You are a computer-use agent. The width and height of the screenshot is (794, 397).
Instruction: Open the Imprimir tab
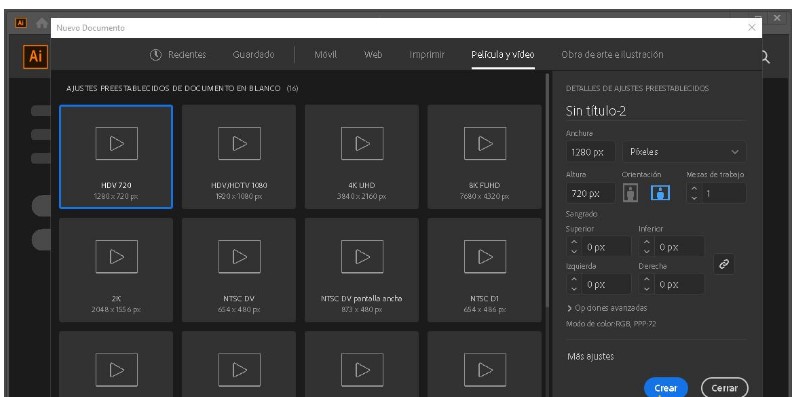tap(427, 55)
